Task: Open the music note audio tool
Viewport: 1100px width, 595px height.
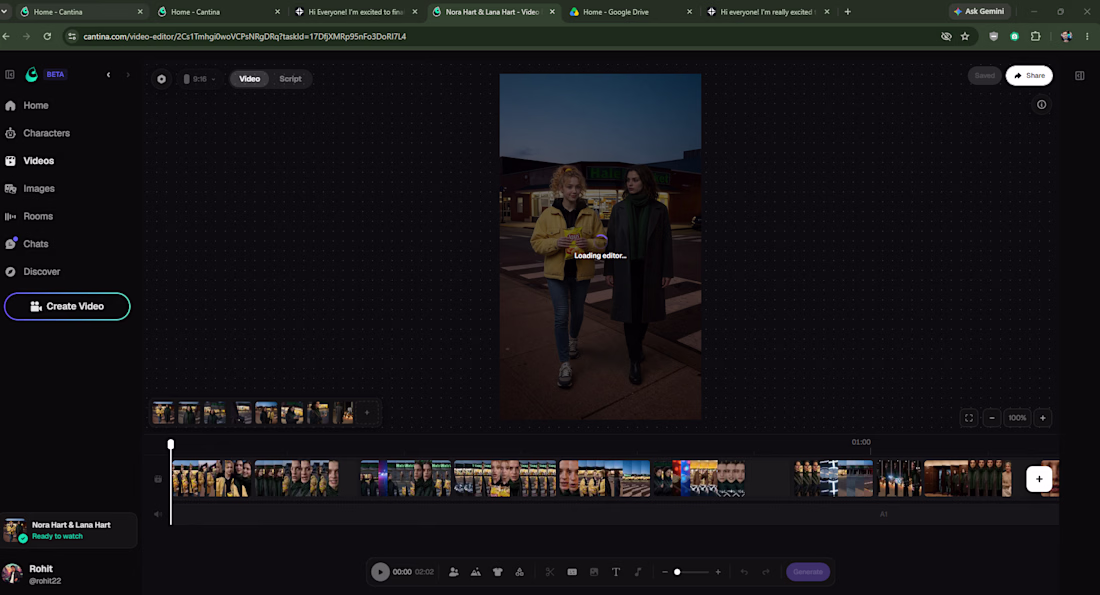Action: 638,572
